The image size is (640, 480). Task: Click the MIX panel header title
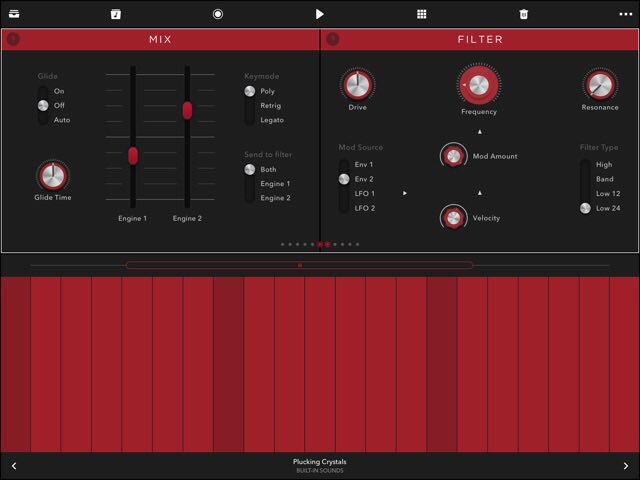(160, 40)
